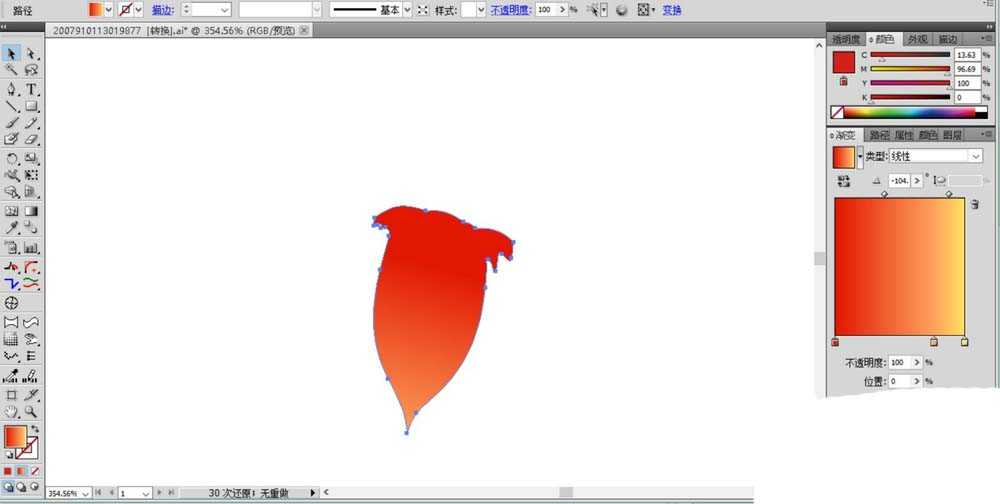The width and height of the screenshot is (1000, 504).
Task: Select the Eraser tool
Action: 31,139
